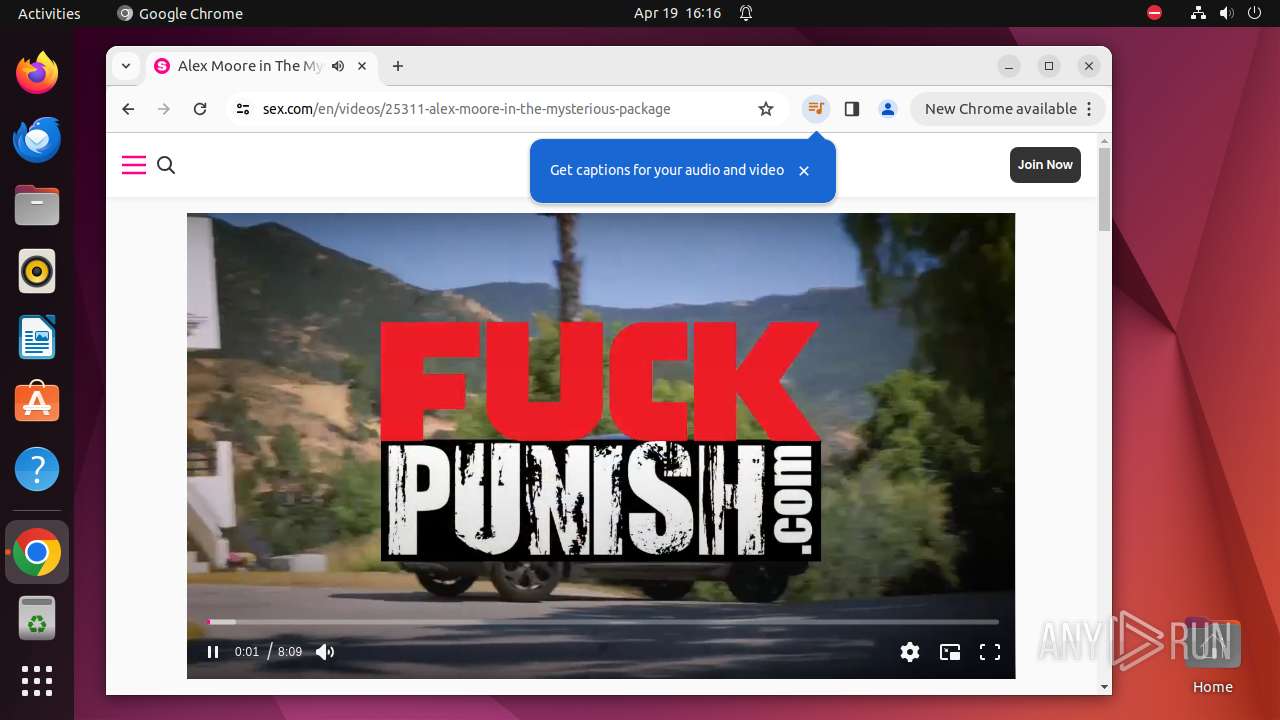This screenshot has width=1280, height=720.
Task: Launch Firefox from the dock
Action: coord(37,73)
